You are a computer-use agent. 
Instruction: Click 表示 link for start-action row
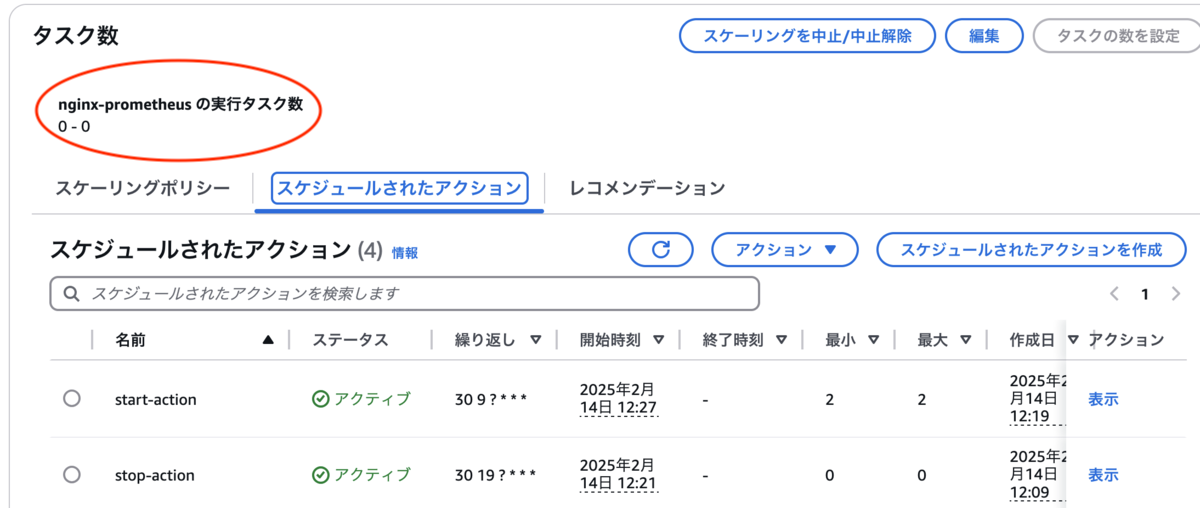[x=1103, y=399]
